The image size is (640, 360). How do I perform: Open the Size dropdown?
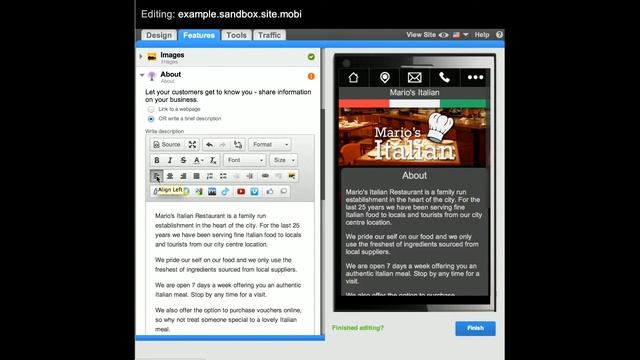(x=284, y=160)
